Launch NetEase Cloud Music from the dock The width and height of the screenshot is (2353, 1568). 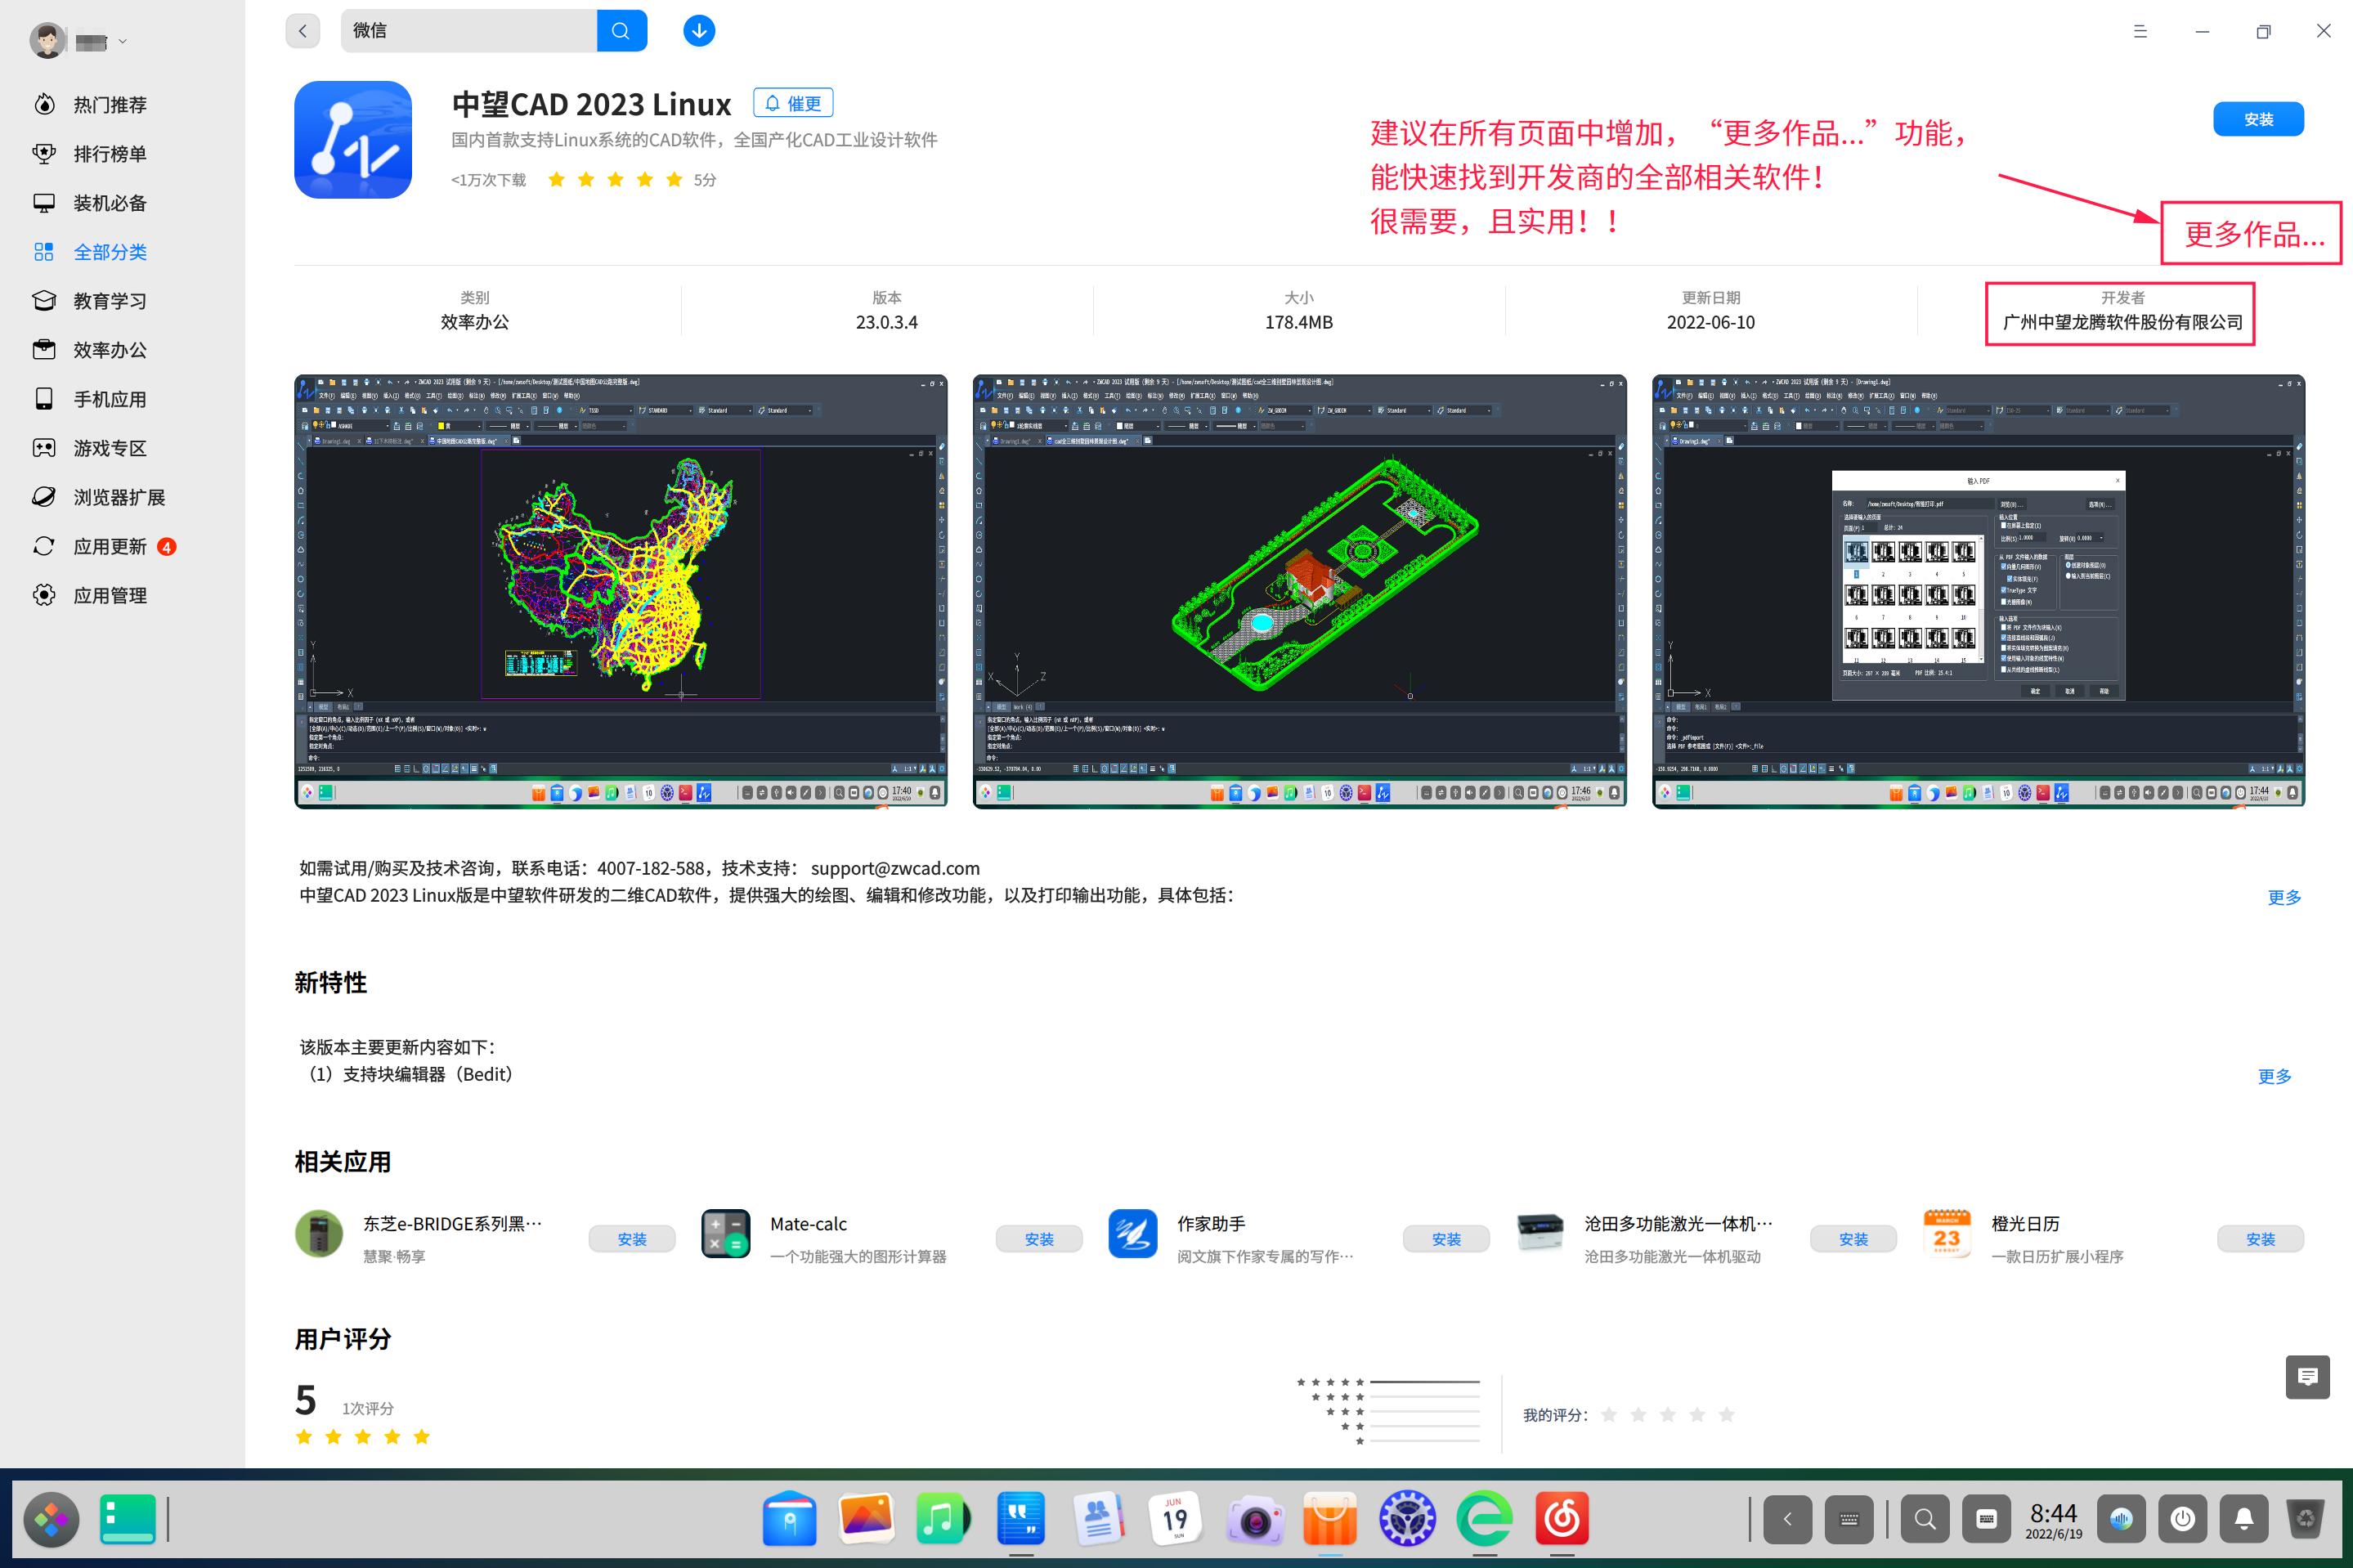tap(1561, 1519)
